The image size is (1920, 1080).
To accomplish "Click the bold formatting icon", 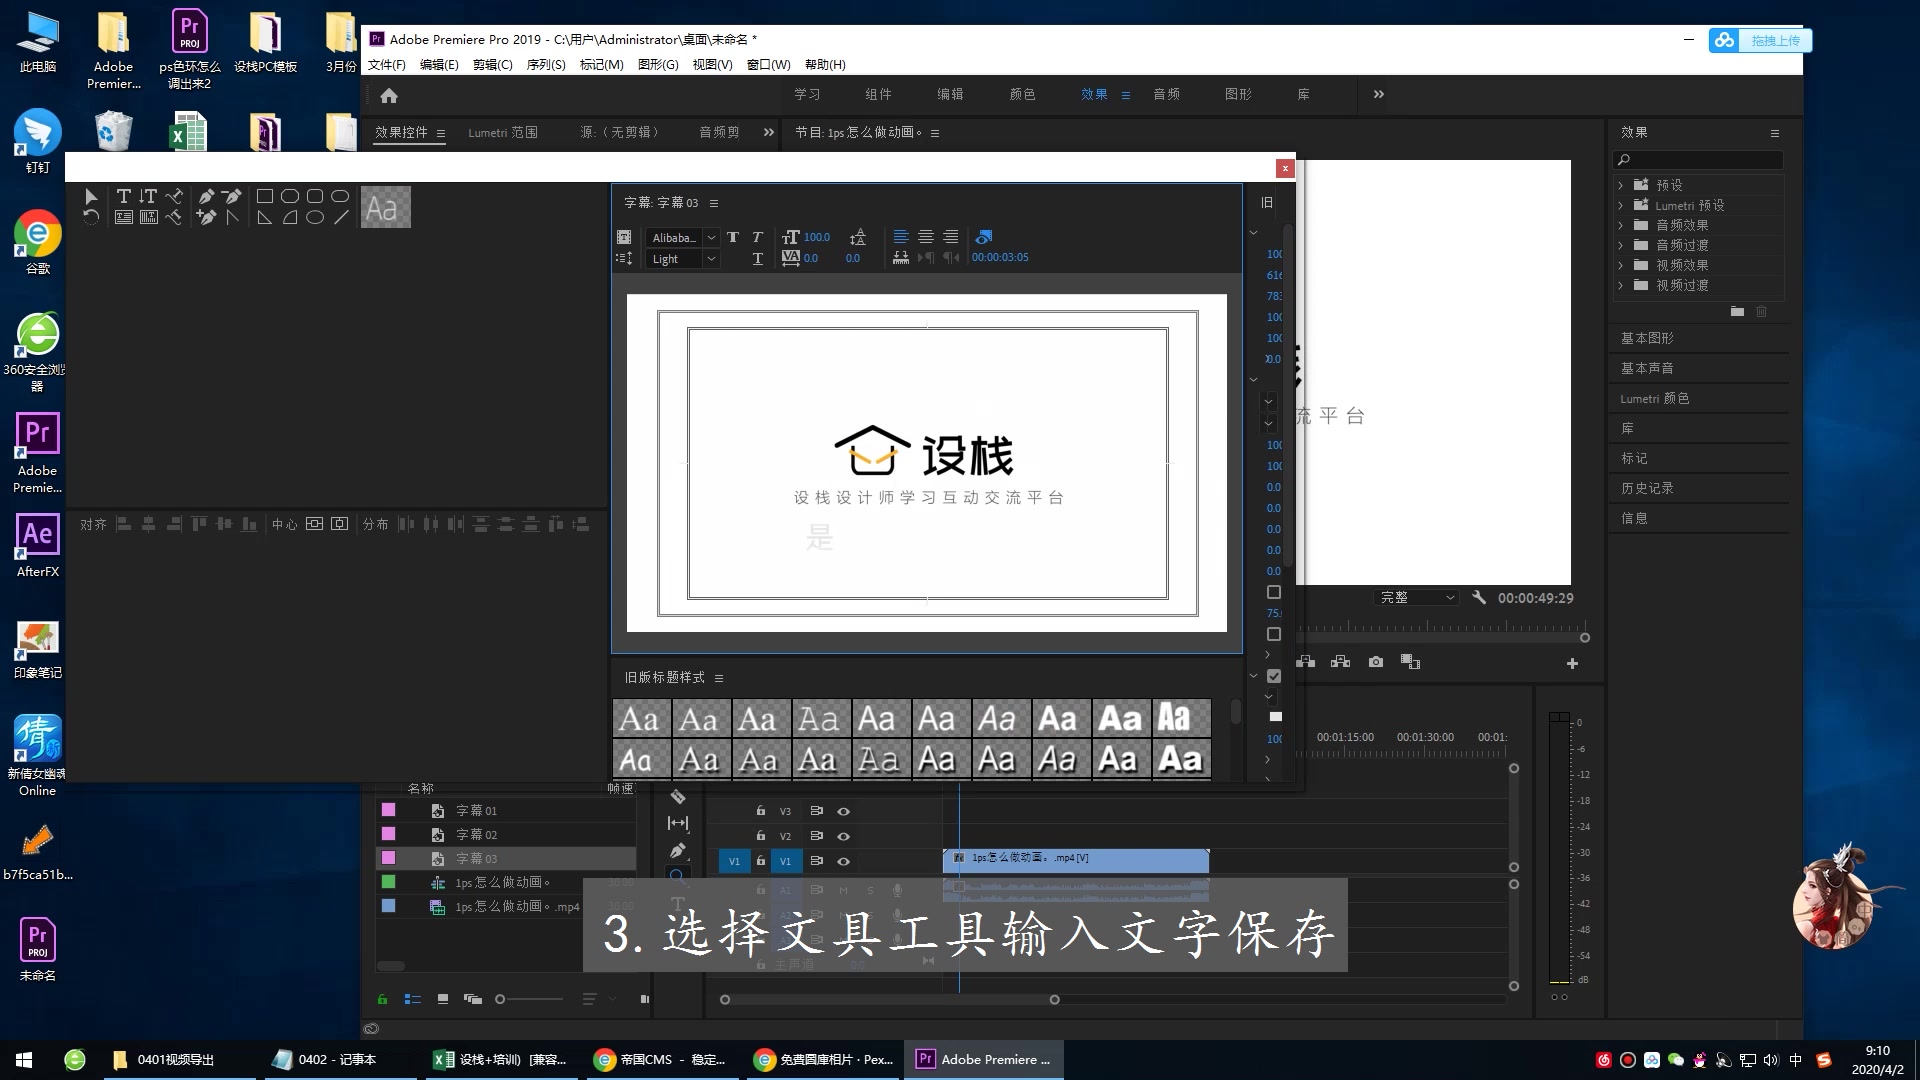I will (732, 237).
